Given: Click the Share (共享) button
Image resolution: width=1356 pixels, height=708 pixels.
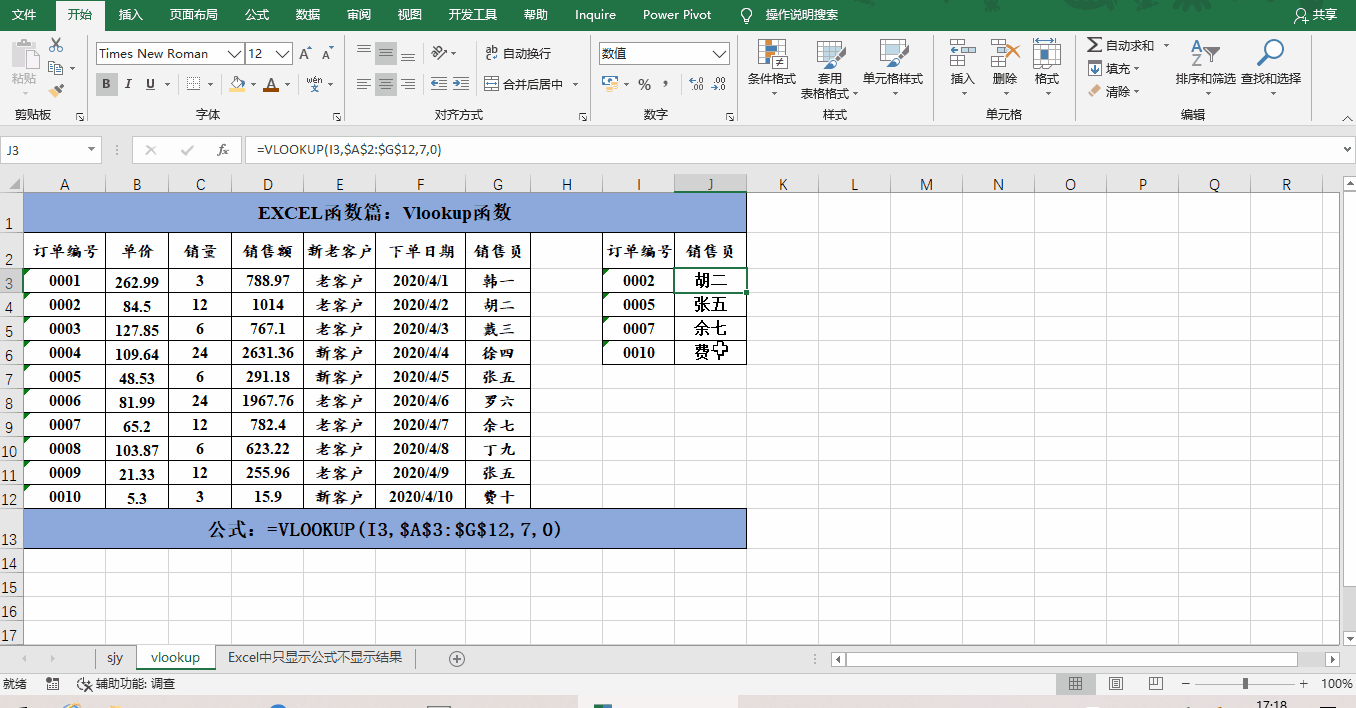Looking at the screenshot, I should click(x=1315, y=15).
